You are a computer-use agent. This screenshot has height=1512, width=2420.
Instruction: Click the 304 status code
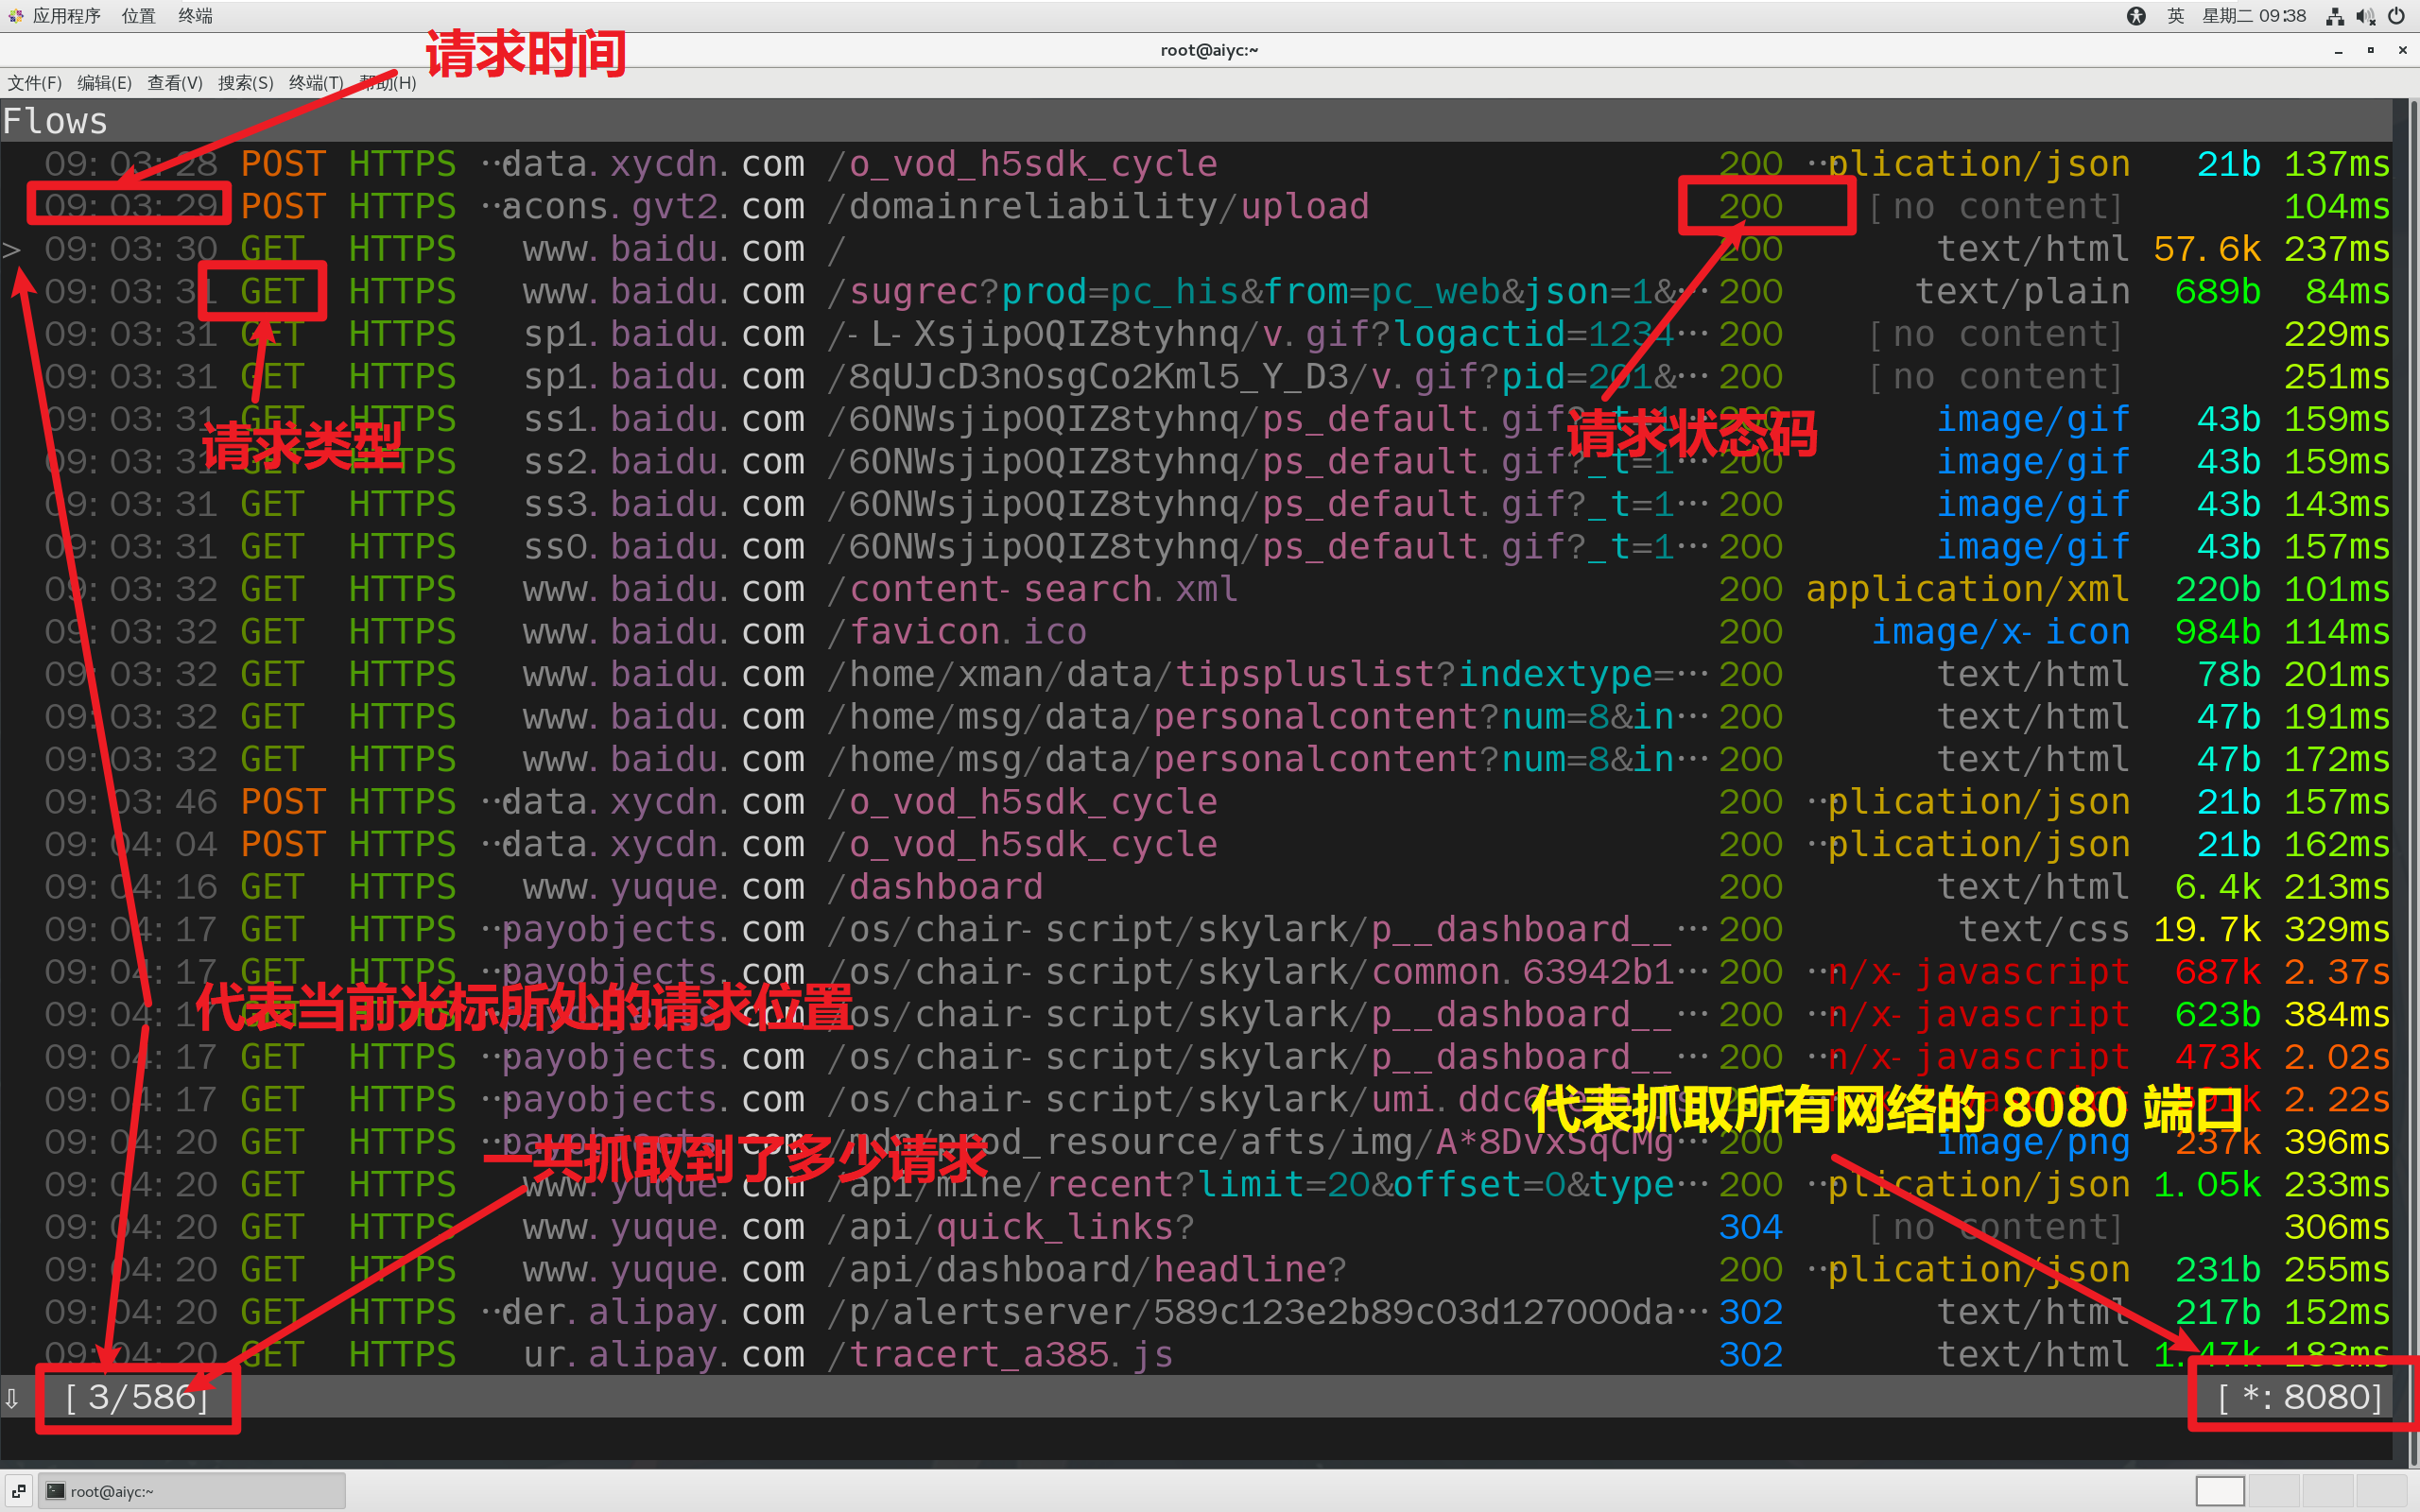point(1750,1227)
